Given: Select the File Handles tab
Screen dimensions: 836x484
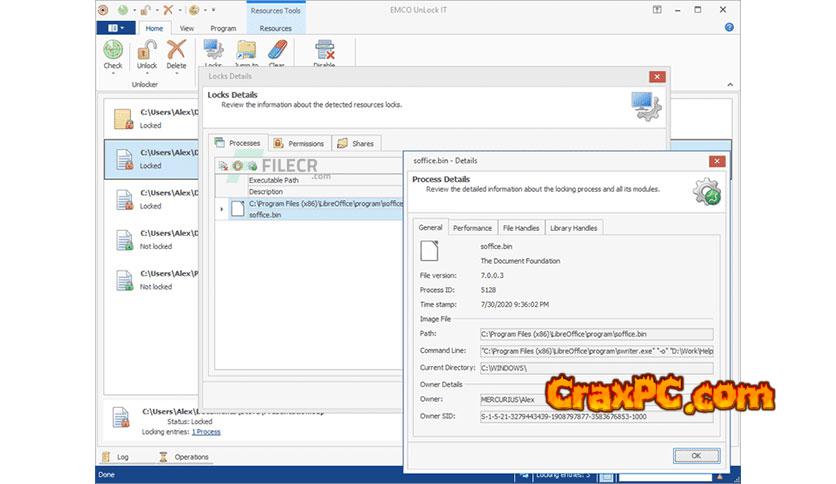Looking at the screenshot, I should click(x=520, y=228).
